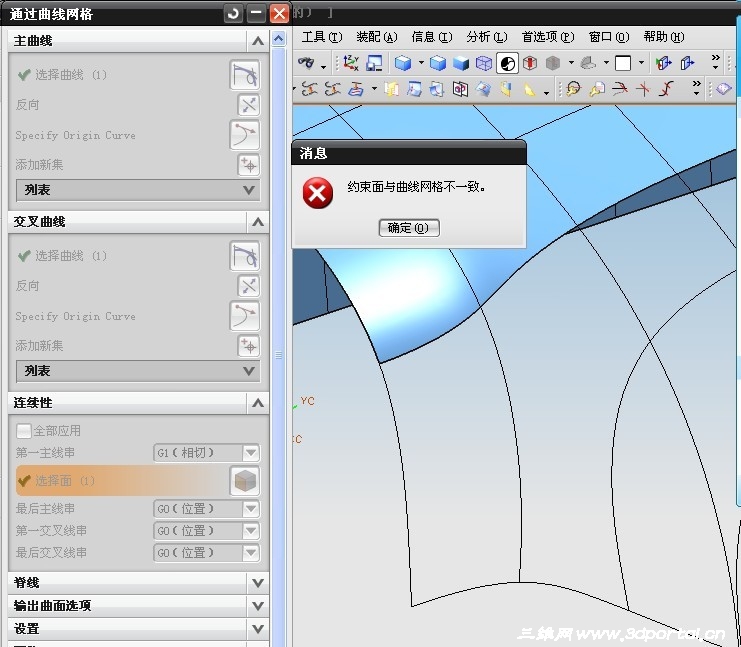Click the red cube section view icon
Image resolution: width=741 pixels, height=647 pixels.
click(x=530, y=63)
